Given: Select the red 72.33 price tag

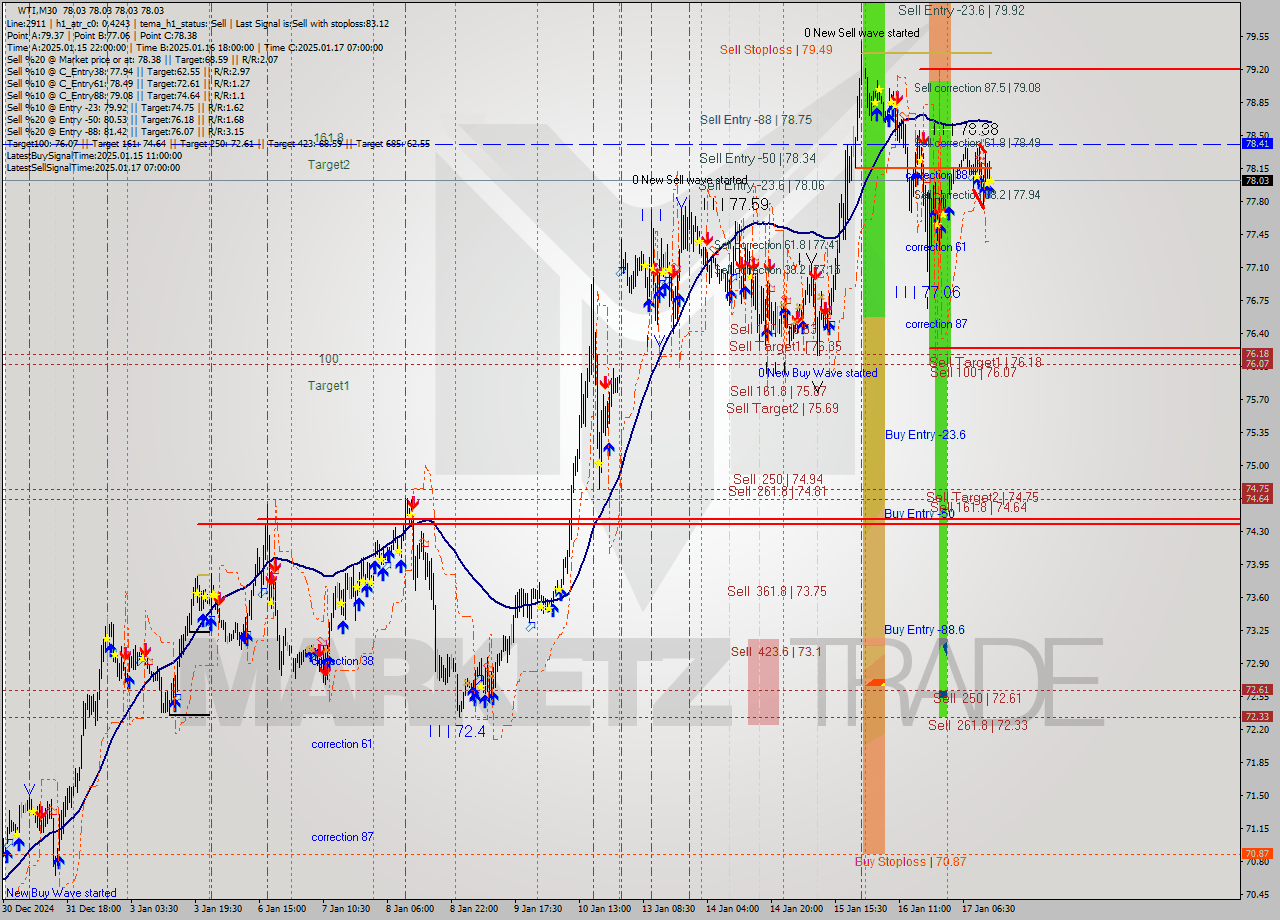Looking at the screenshot, I should pos(1257,716).
